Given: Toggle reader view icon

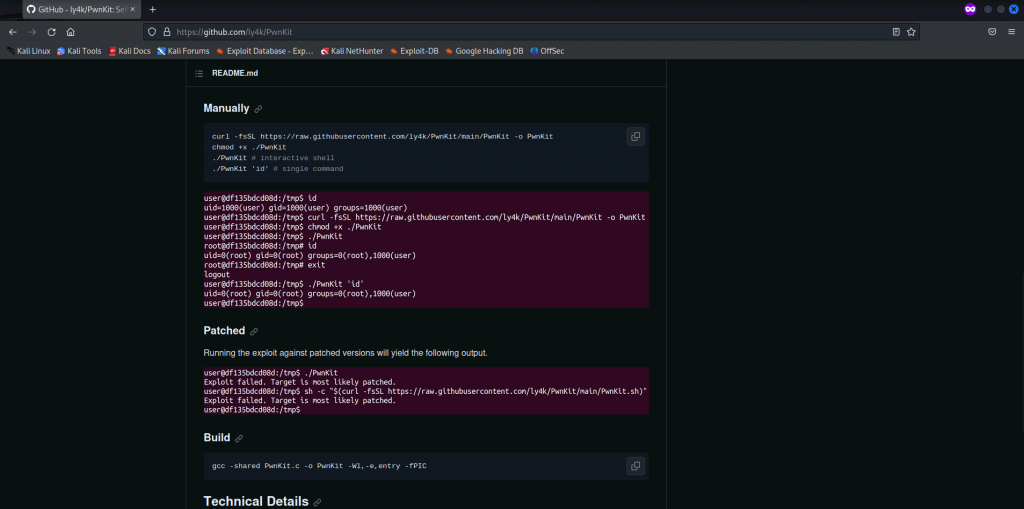Looking at the screenshot, I should click(897, 31).
